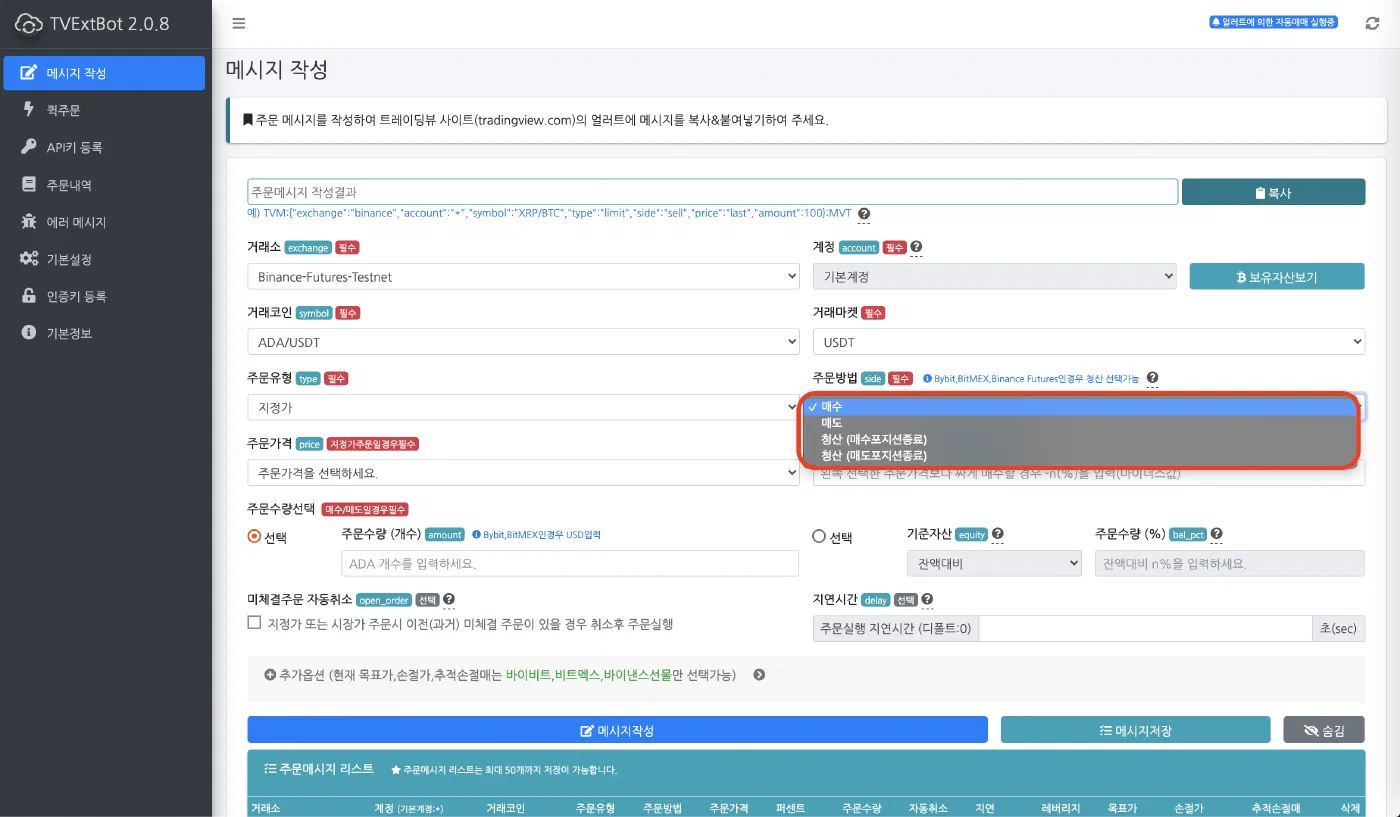Open the 계정 기본계정 dropdown
The height and width of the screenshot is (817, 1400).
click(995, 276)
